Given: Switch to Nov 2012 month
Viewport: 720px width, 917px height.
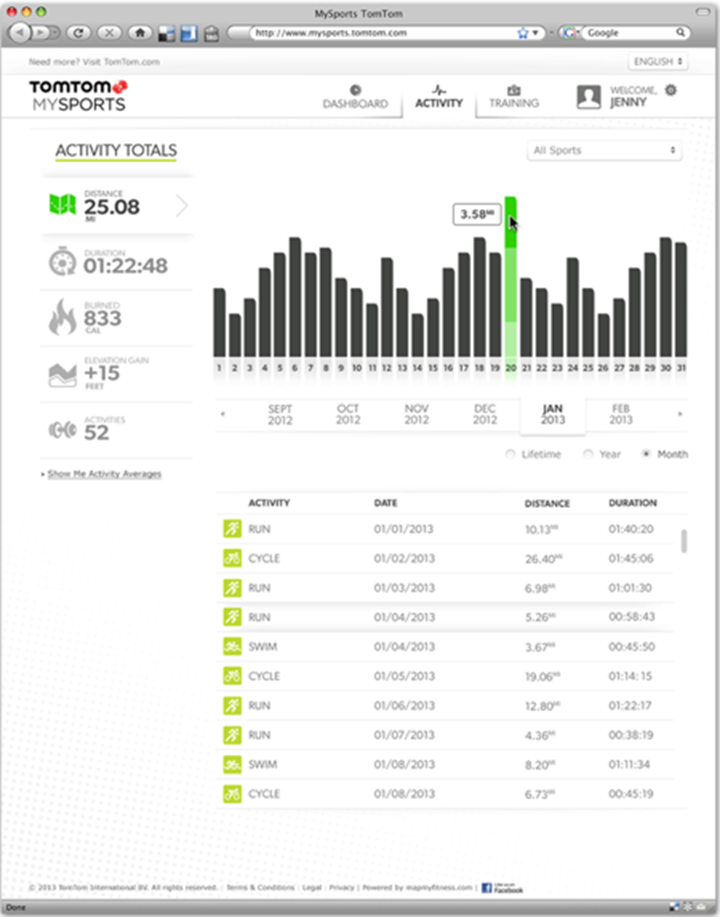Looking at the screenshot, I should coord(416,414).
